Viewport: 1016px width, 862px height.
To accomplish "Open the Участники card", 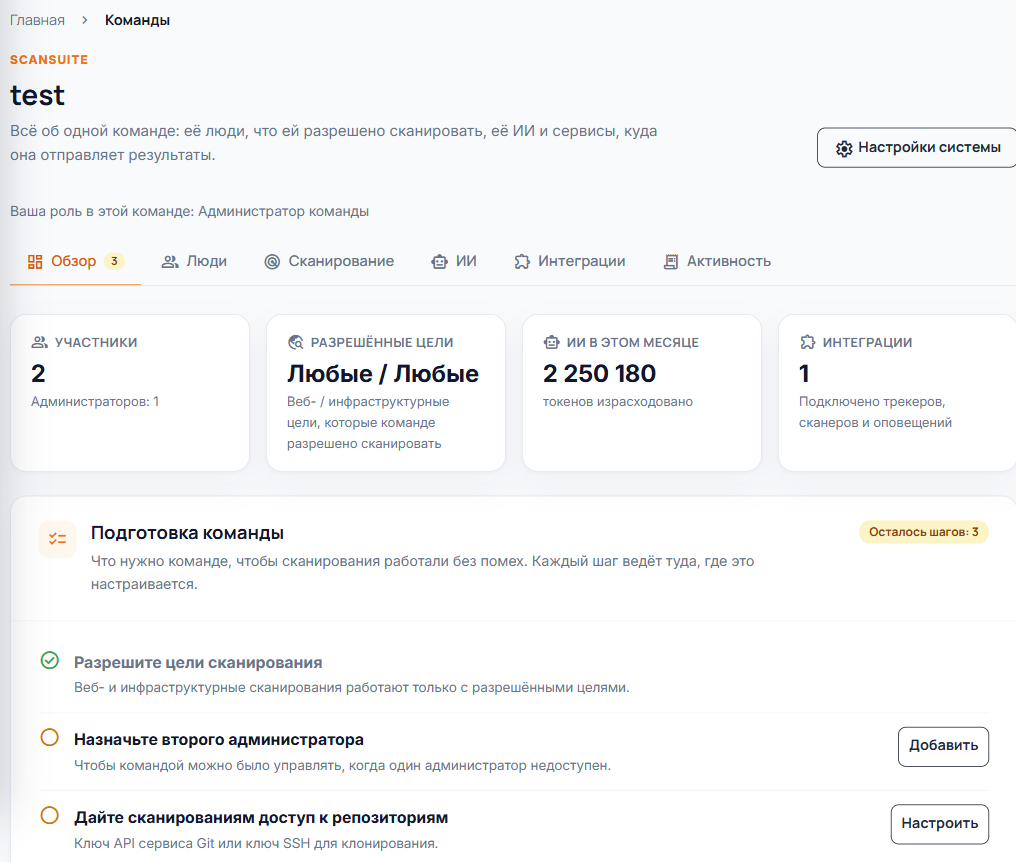I will pos(130,393).
